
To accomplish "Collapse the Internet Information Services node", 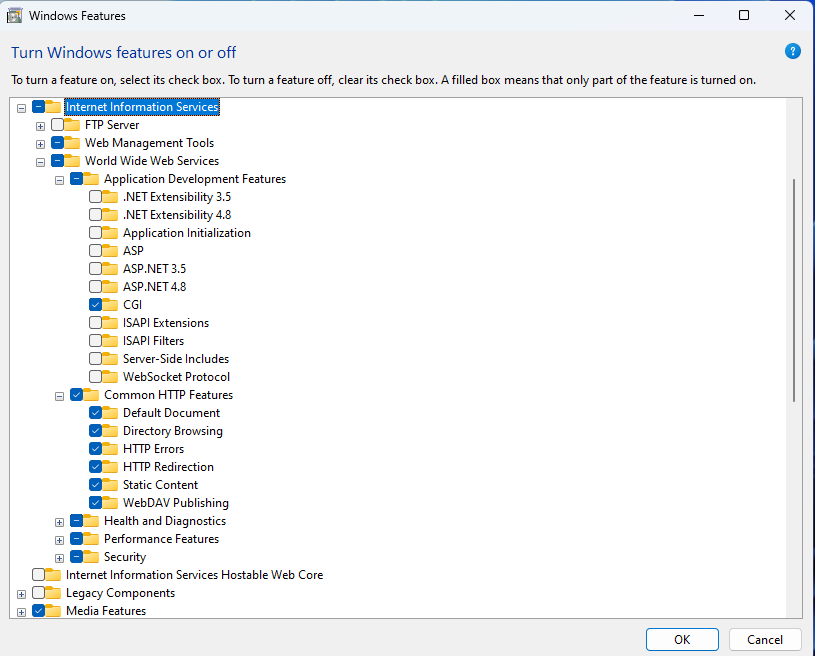I will [x=21, y=108].
